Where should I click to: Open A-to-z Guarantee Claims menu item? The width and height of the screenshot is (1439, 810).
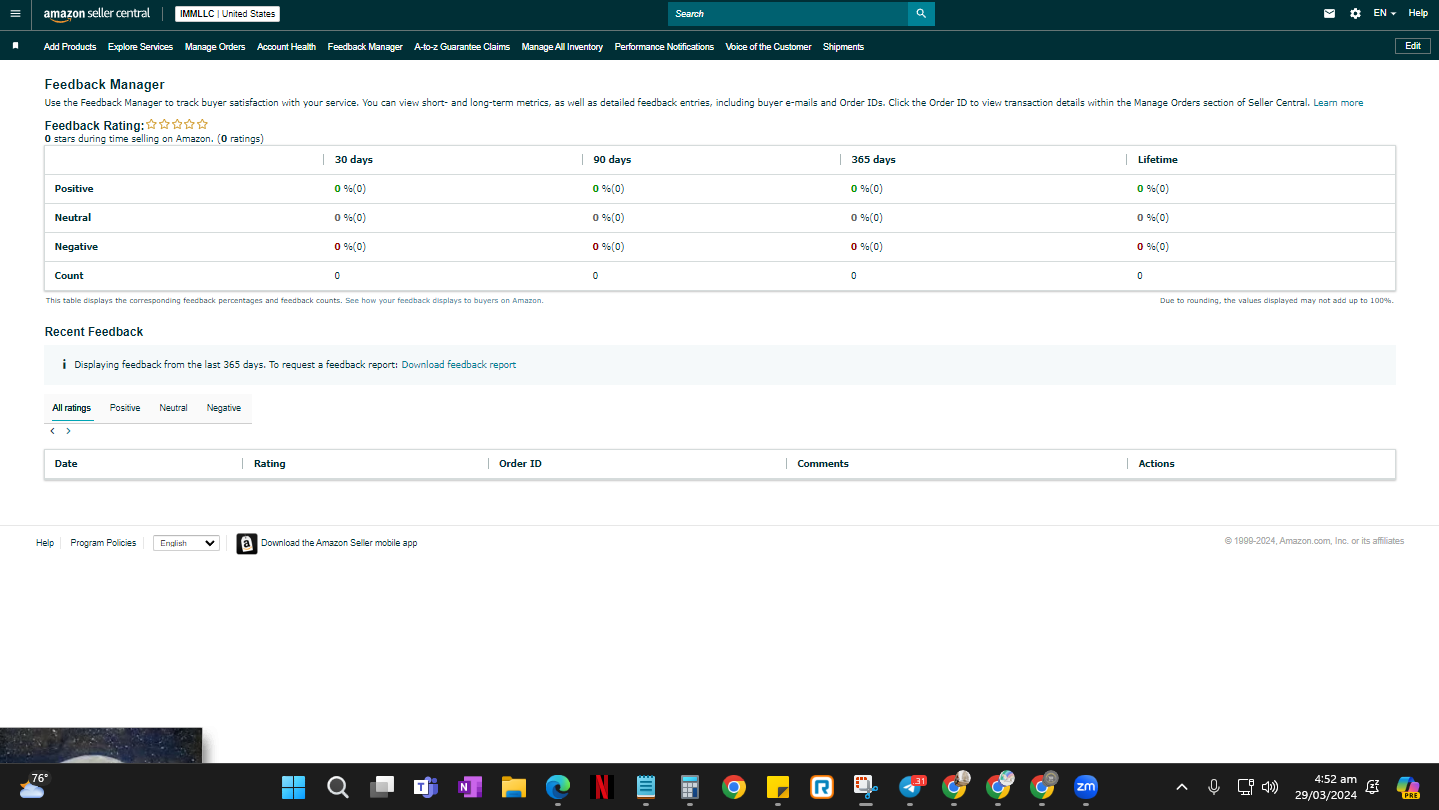click(x=462, y=47)
